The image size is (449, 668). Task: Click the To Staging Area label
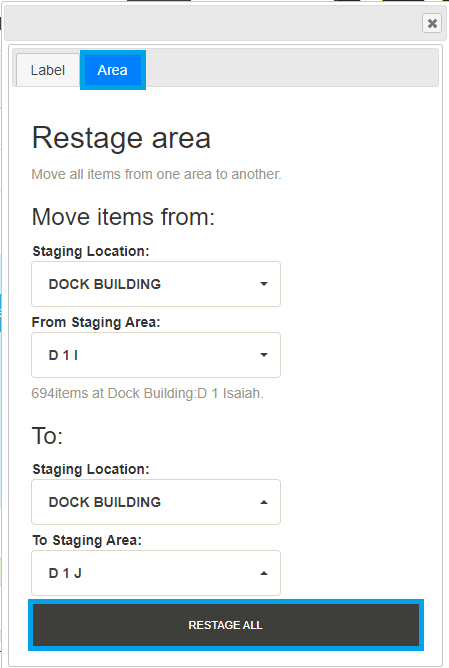[x=87, y=540]
